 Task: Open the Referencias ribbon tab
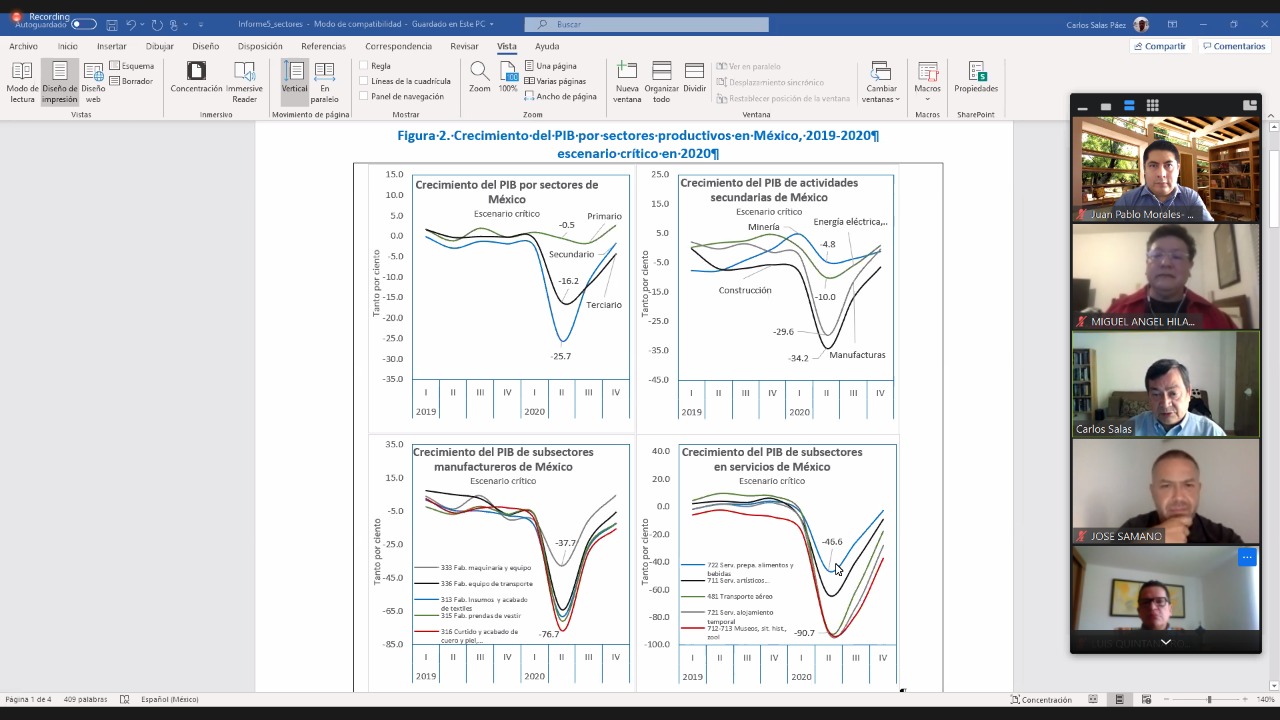(323, 46)
